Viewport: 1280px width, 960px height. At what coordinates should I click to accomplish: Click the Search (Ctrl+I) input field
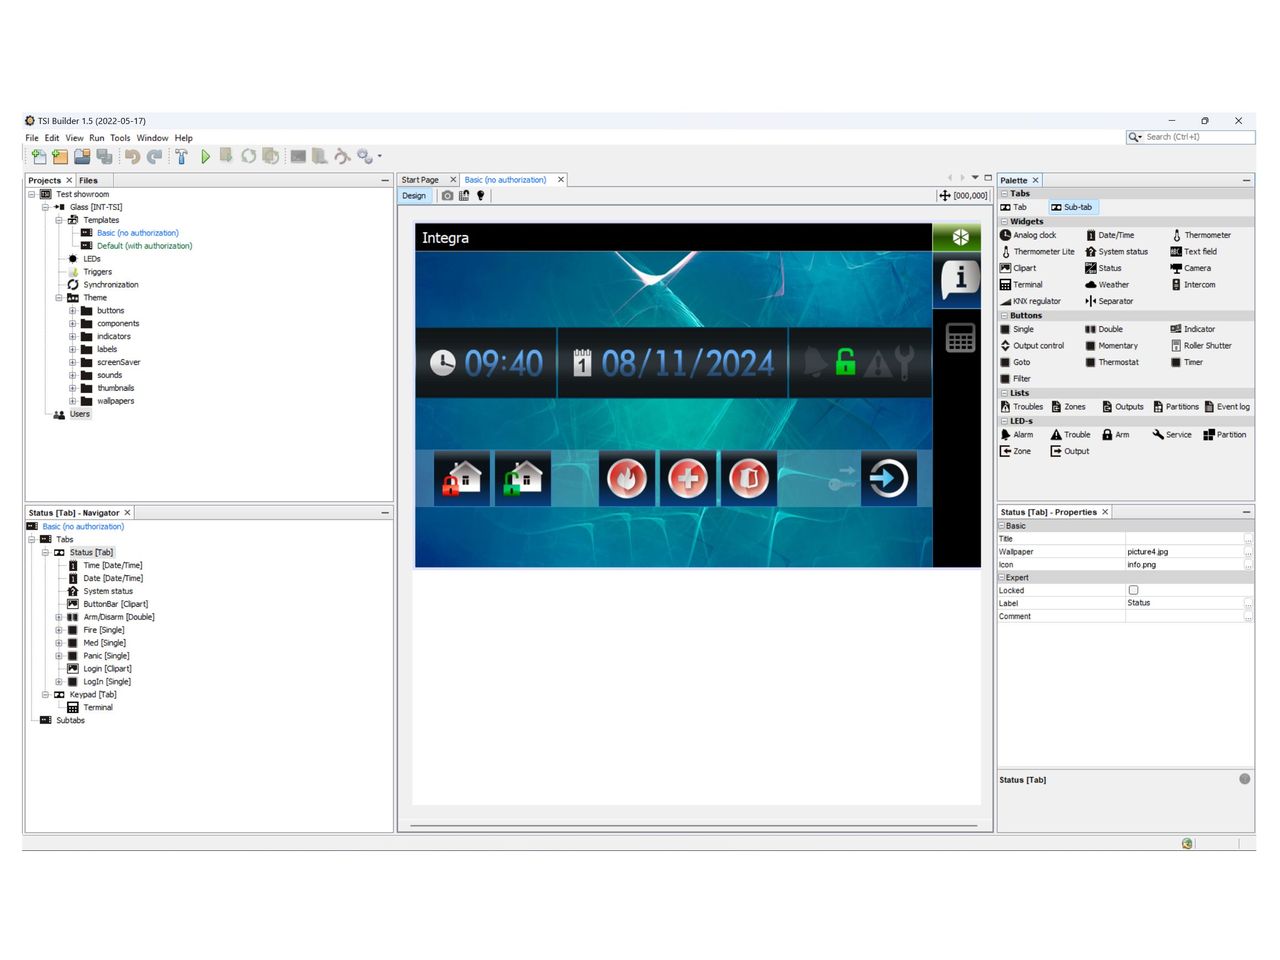click(1197, 137)
